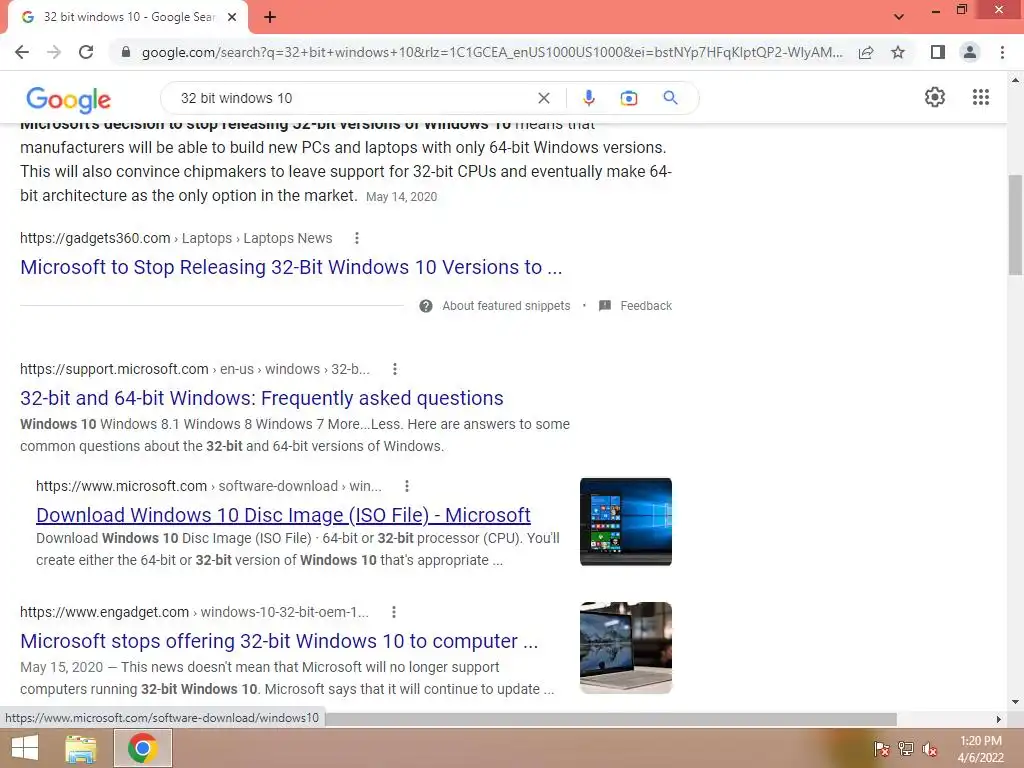Share this page using the share icon
Viewport: 1024px width, 768px height.
coord(866,52)
